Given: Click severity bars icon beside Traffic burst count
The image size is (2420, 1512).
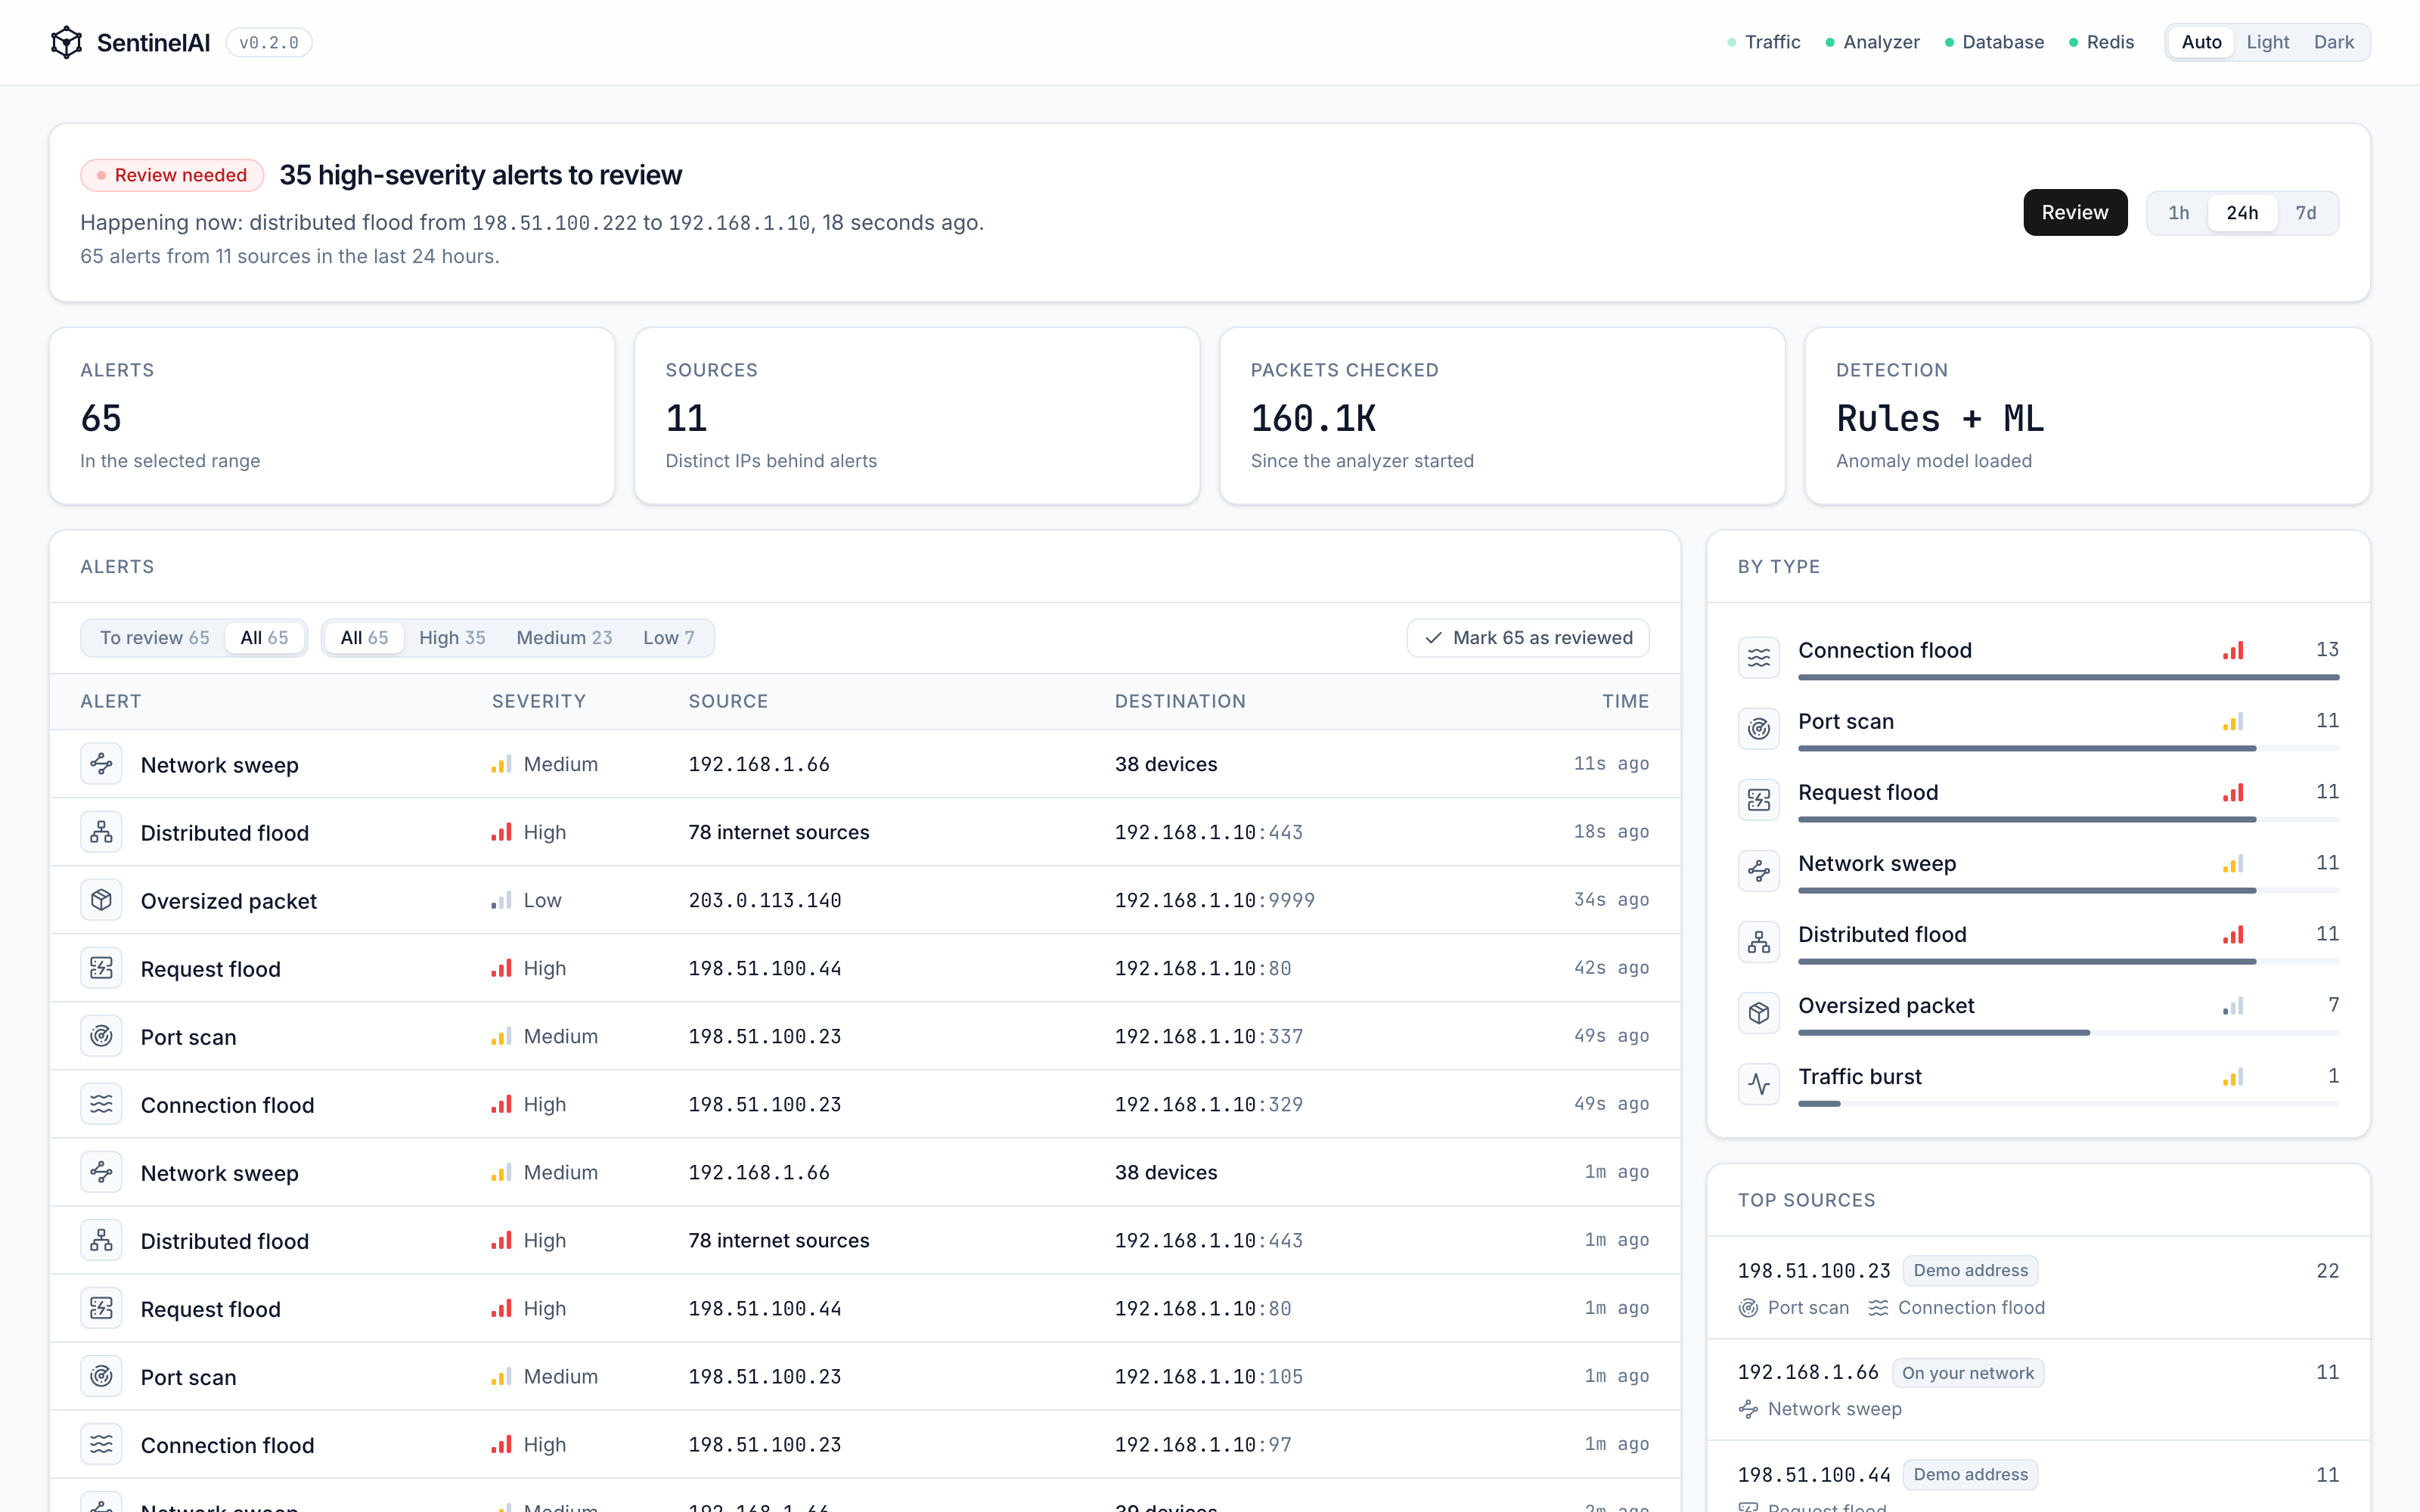Looking at the screenshot, I should [2233, 1077].
